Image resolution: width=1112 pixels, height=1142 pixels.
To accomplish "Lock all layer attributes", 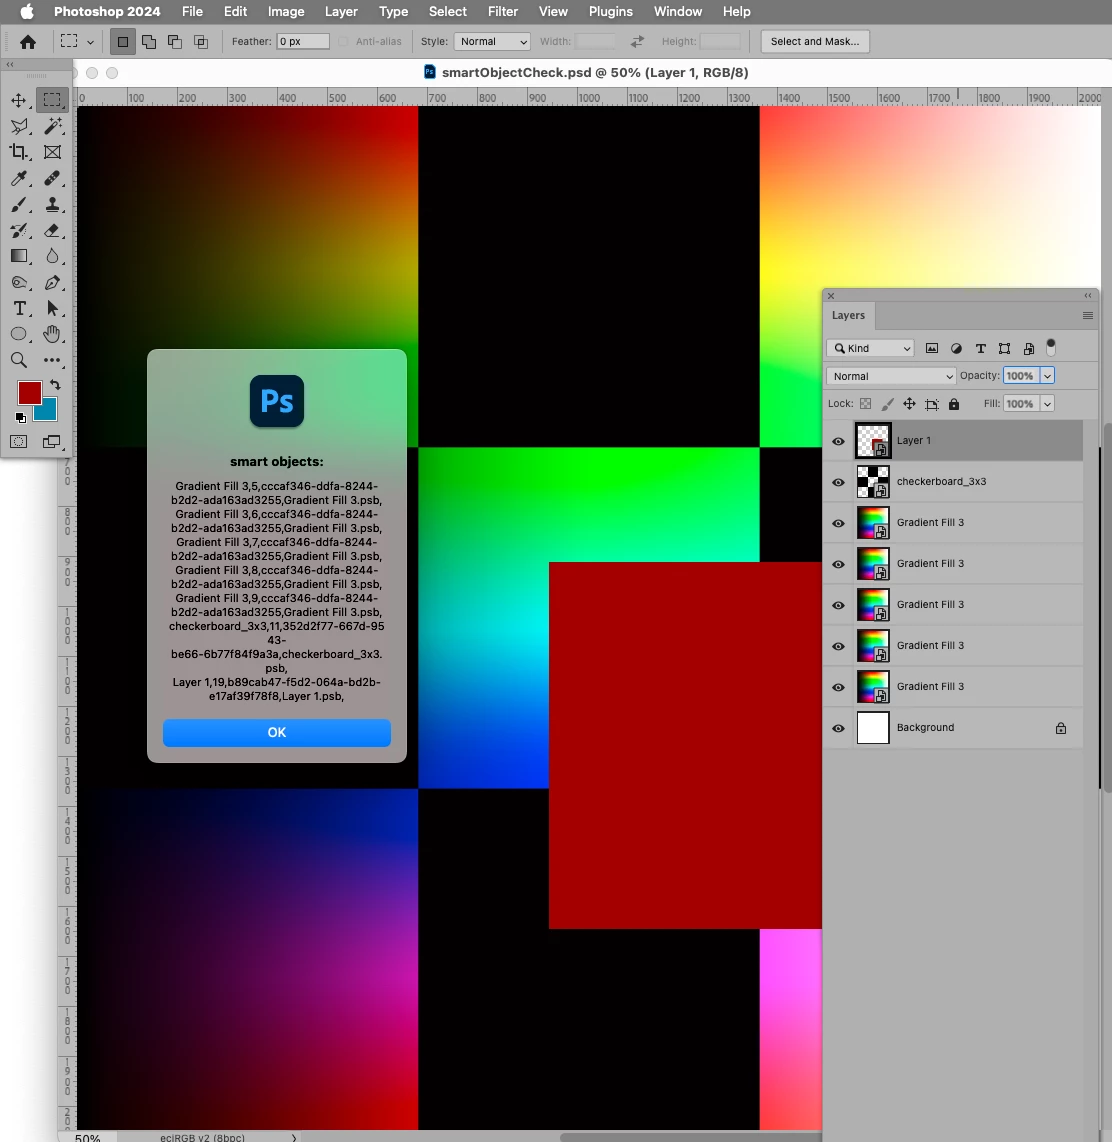I will click(954, 403).
